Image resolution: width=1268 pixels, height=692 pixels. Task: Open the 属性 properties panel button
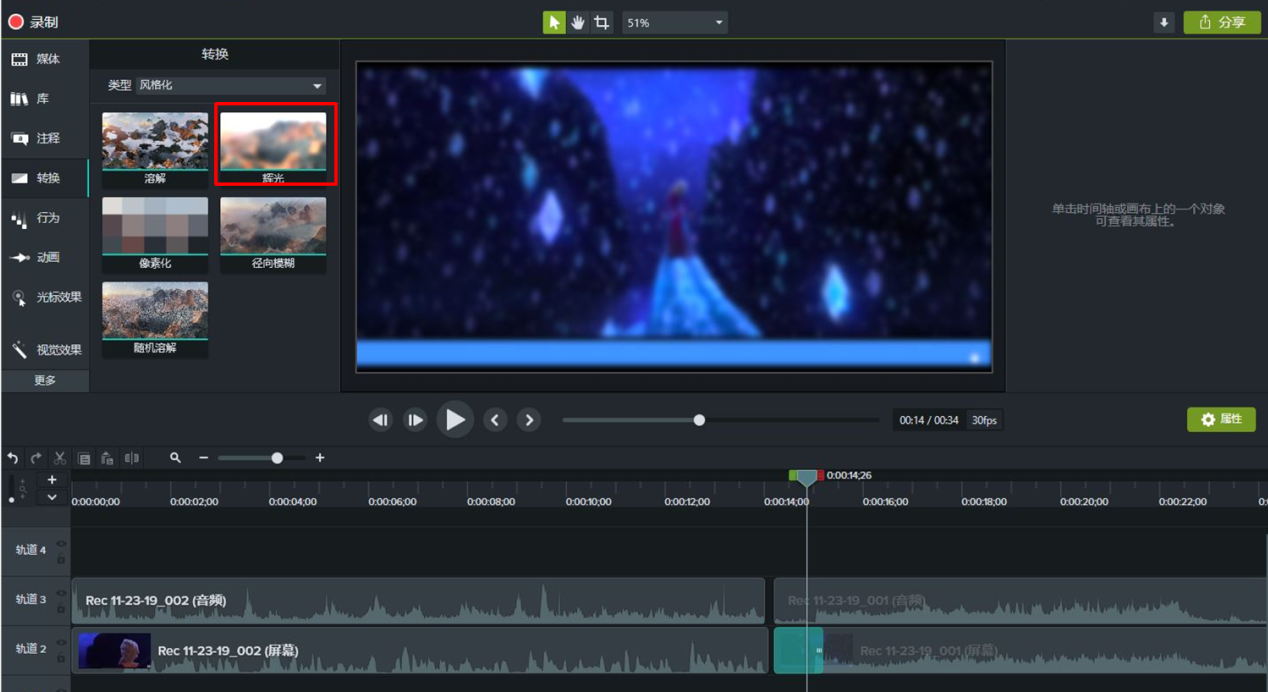(1221, 420)
